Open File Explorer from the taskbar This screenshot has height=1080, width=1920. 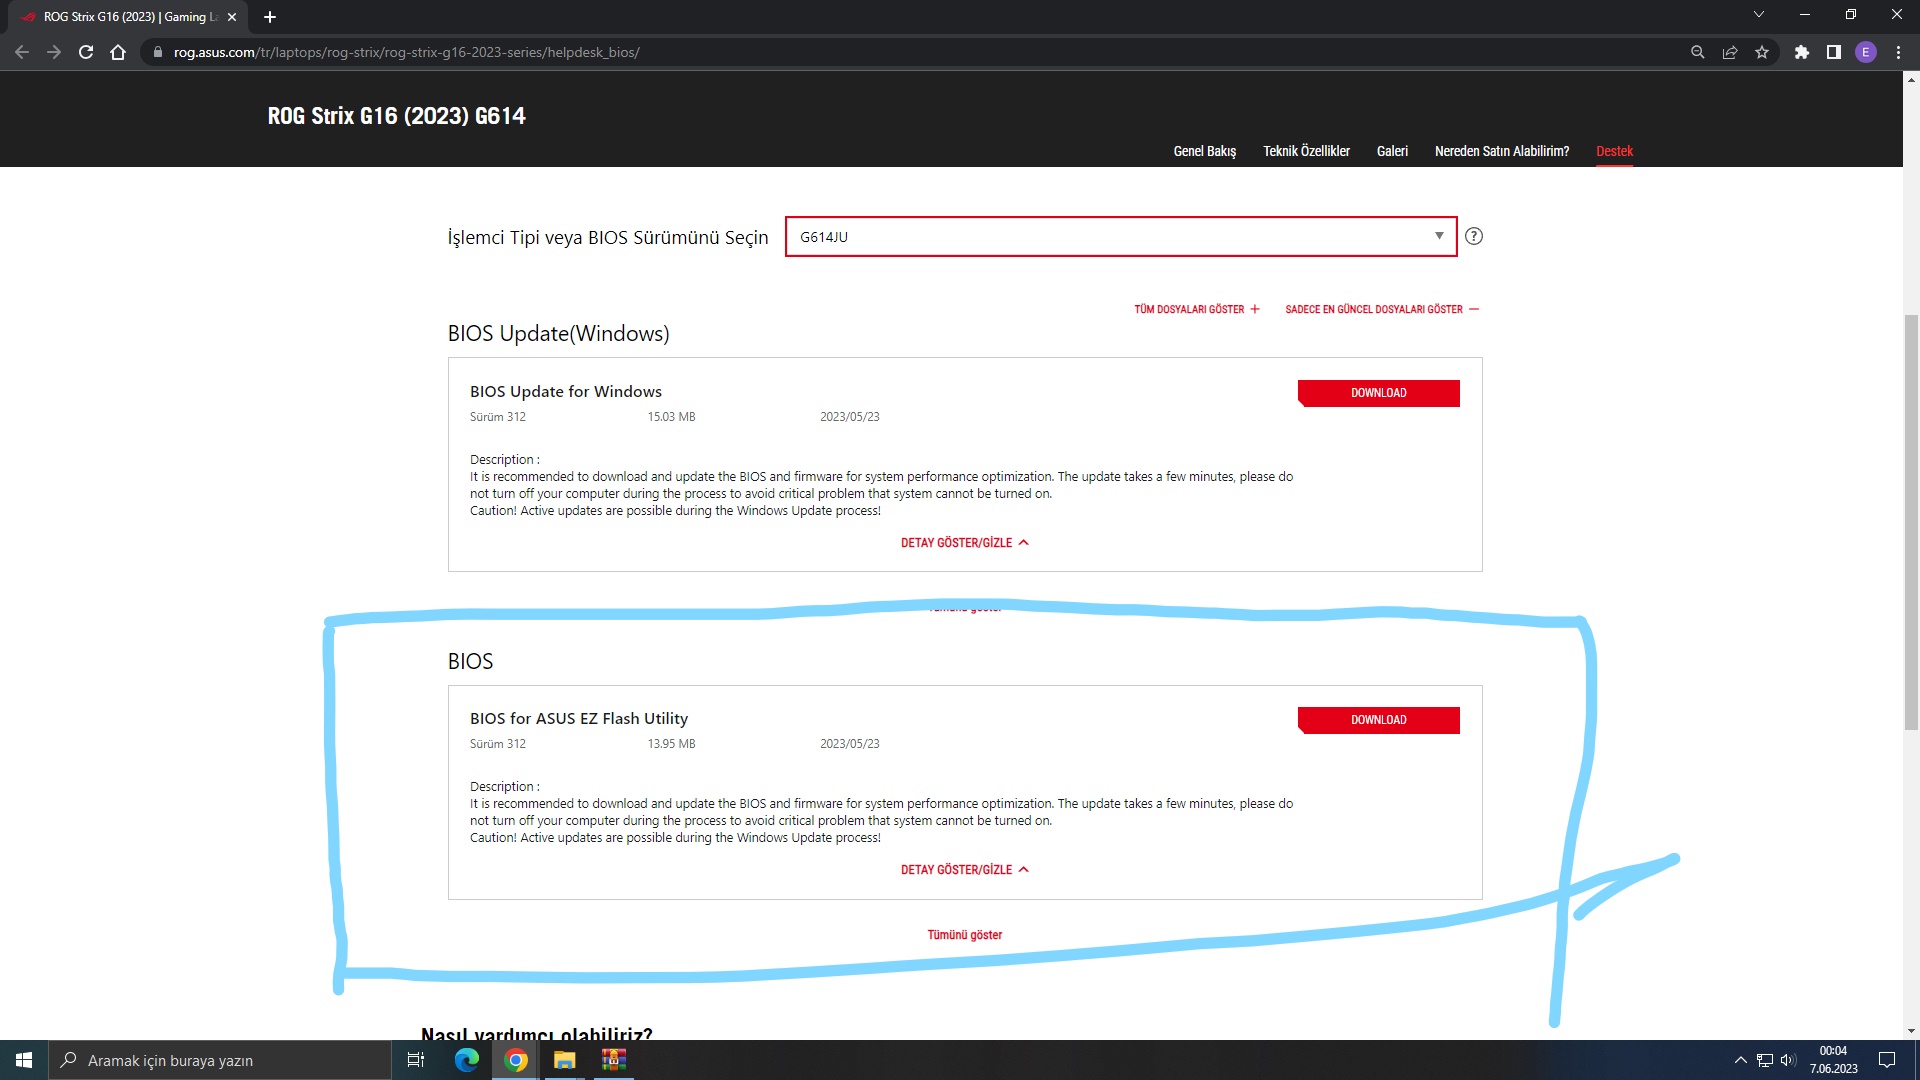point(565,1060)
